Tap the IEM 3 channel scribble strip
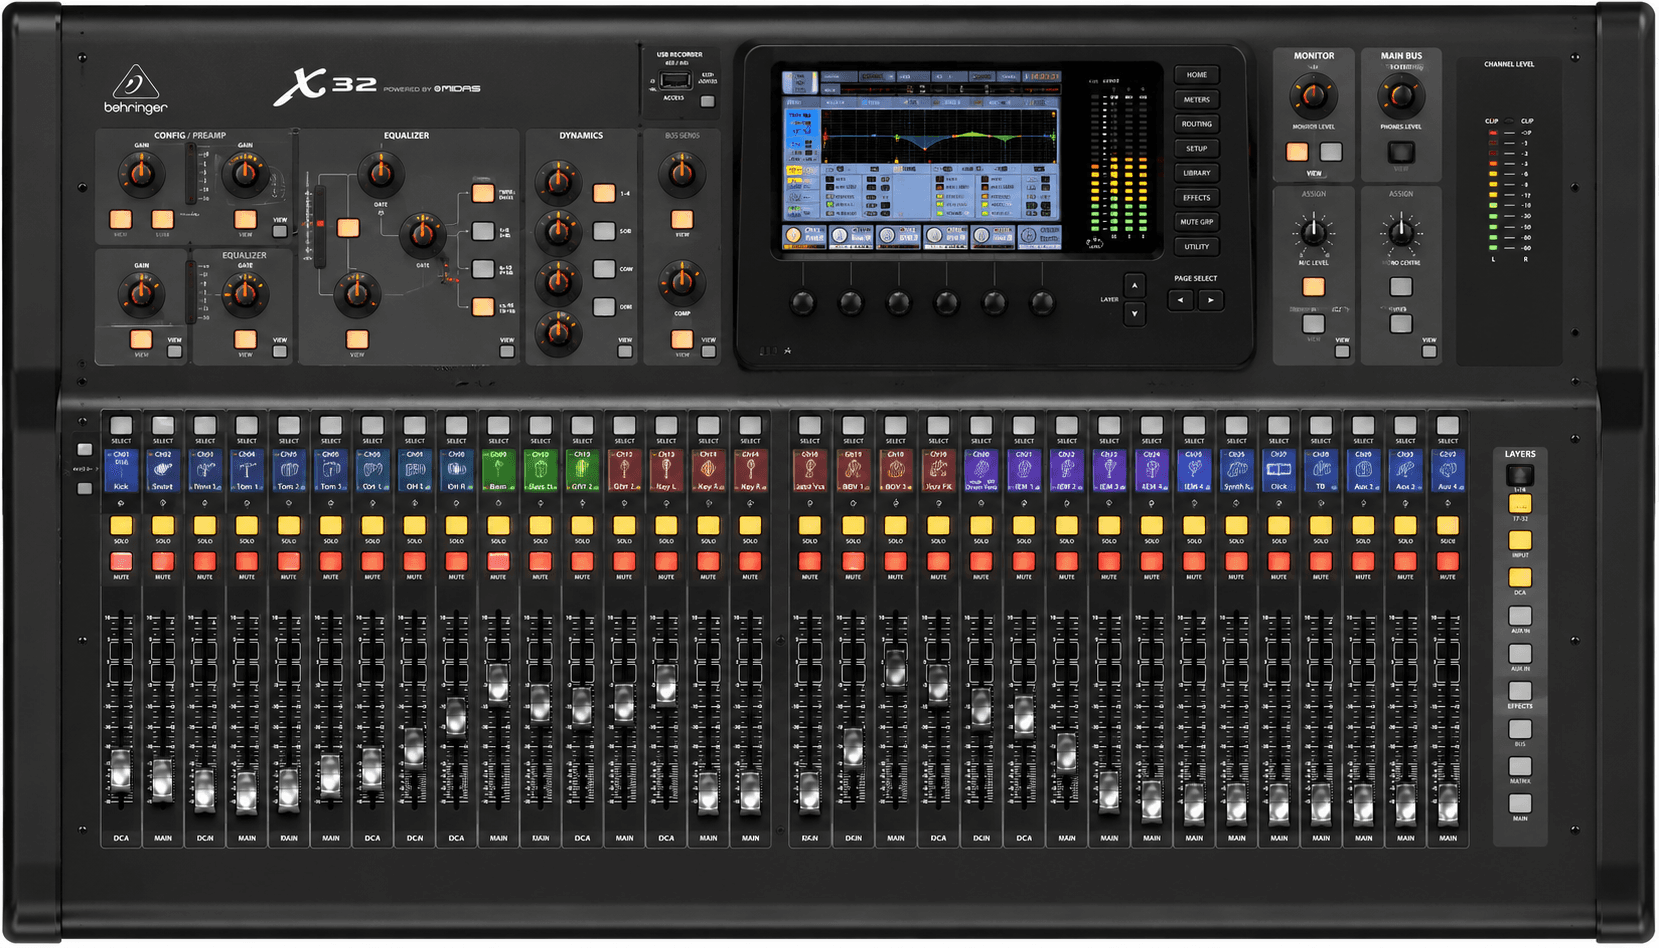This screenshot has height=948, width=1659. pos(1109,470)
